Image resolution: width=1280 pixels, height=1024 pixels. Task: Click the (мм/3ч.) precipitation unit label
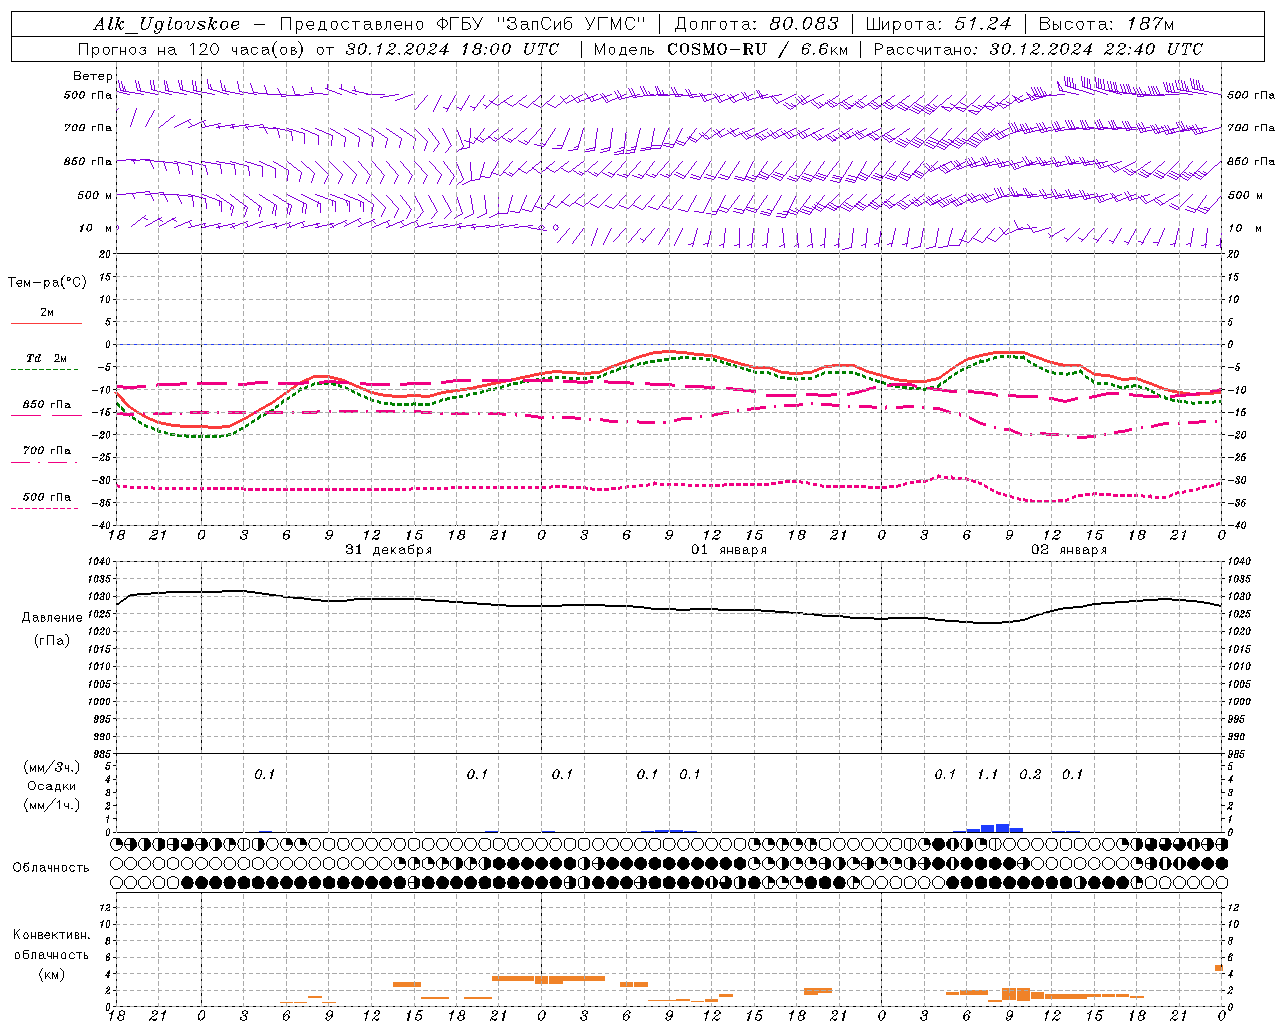[52, 768]
